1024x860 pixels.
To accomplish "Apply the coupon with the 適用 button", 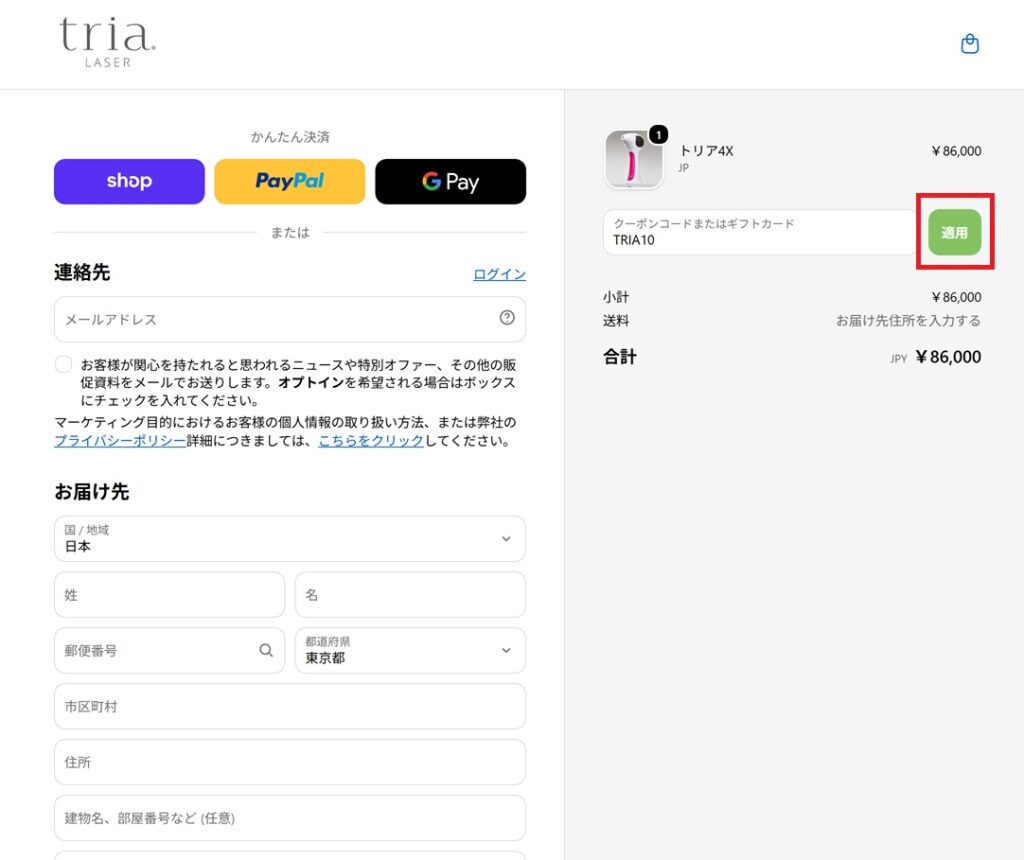I will tap(955, 232).
